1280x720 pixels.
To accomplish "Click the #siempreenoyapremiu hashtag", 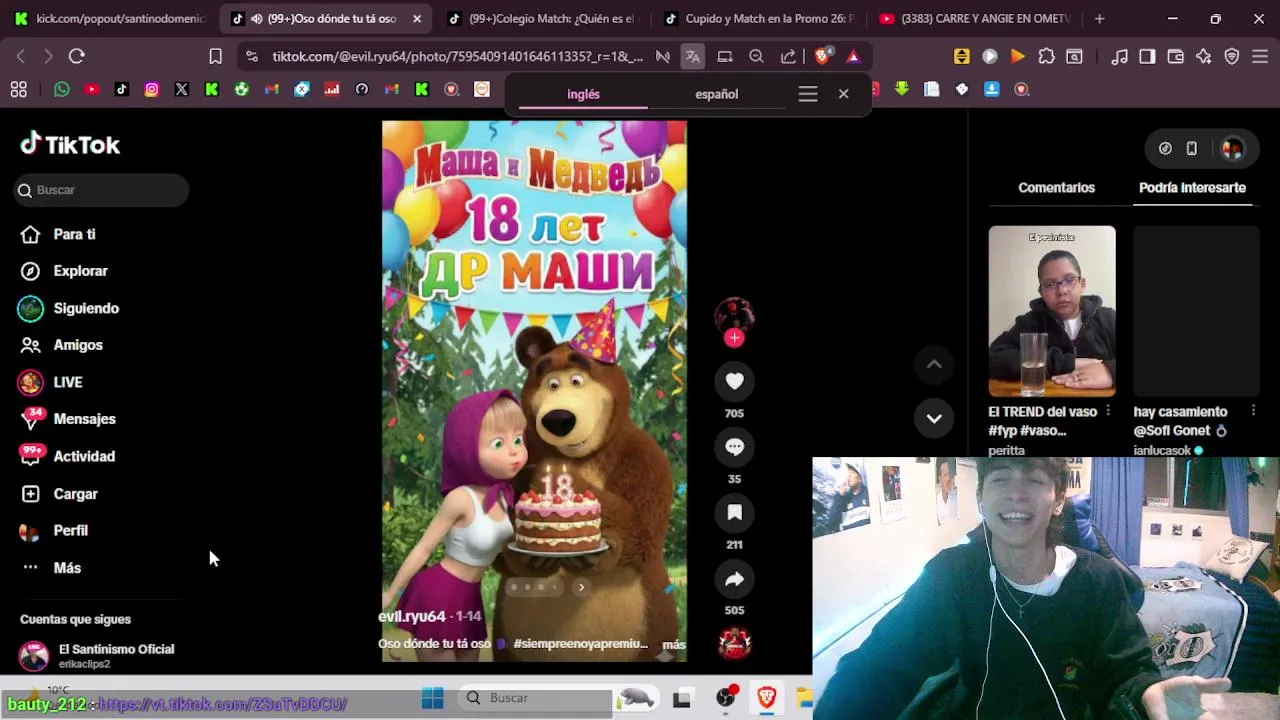I will tap(580, 644).
